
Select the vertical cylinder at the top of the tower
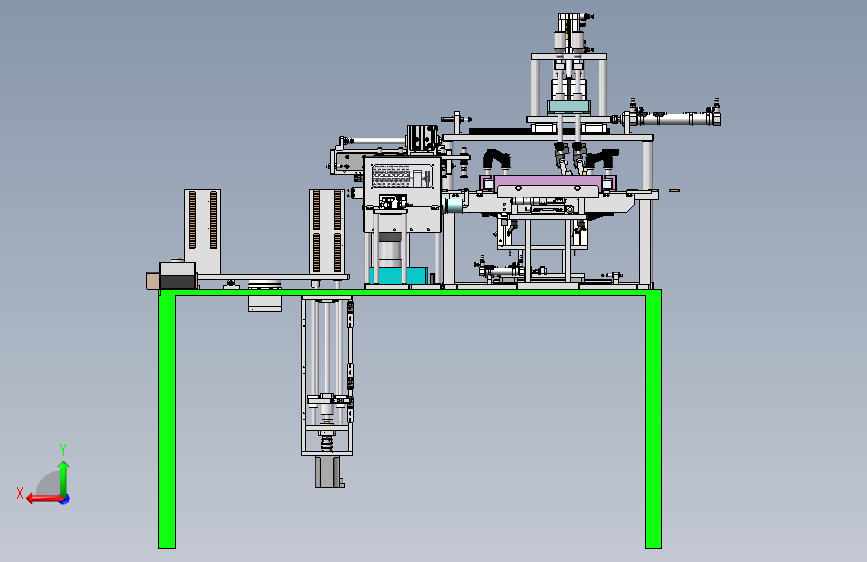(570, 32)
